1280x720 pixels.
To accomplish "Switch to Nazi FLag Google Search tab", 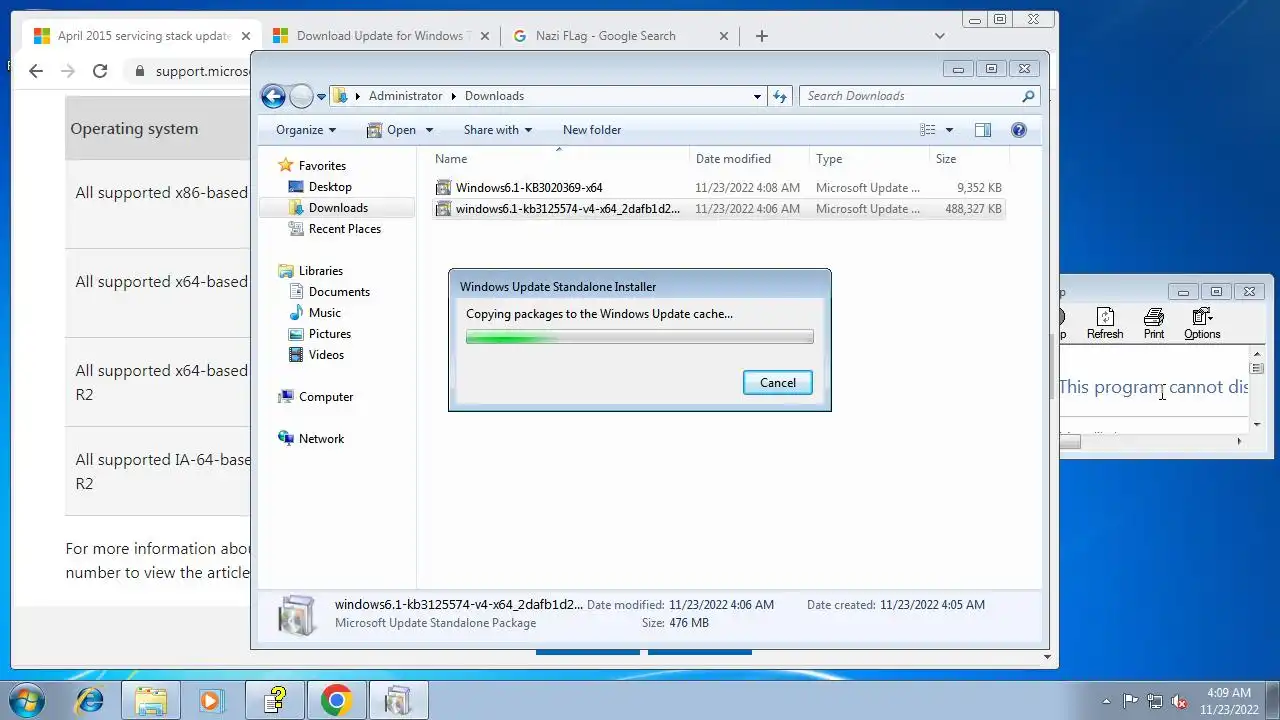I will click(x=621, y=36).
